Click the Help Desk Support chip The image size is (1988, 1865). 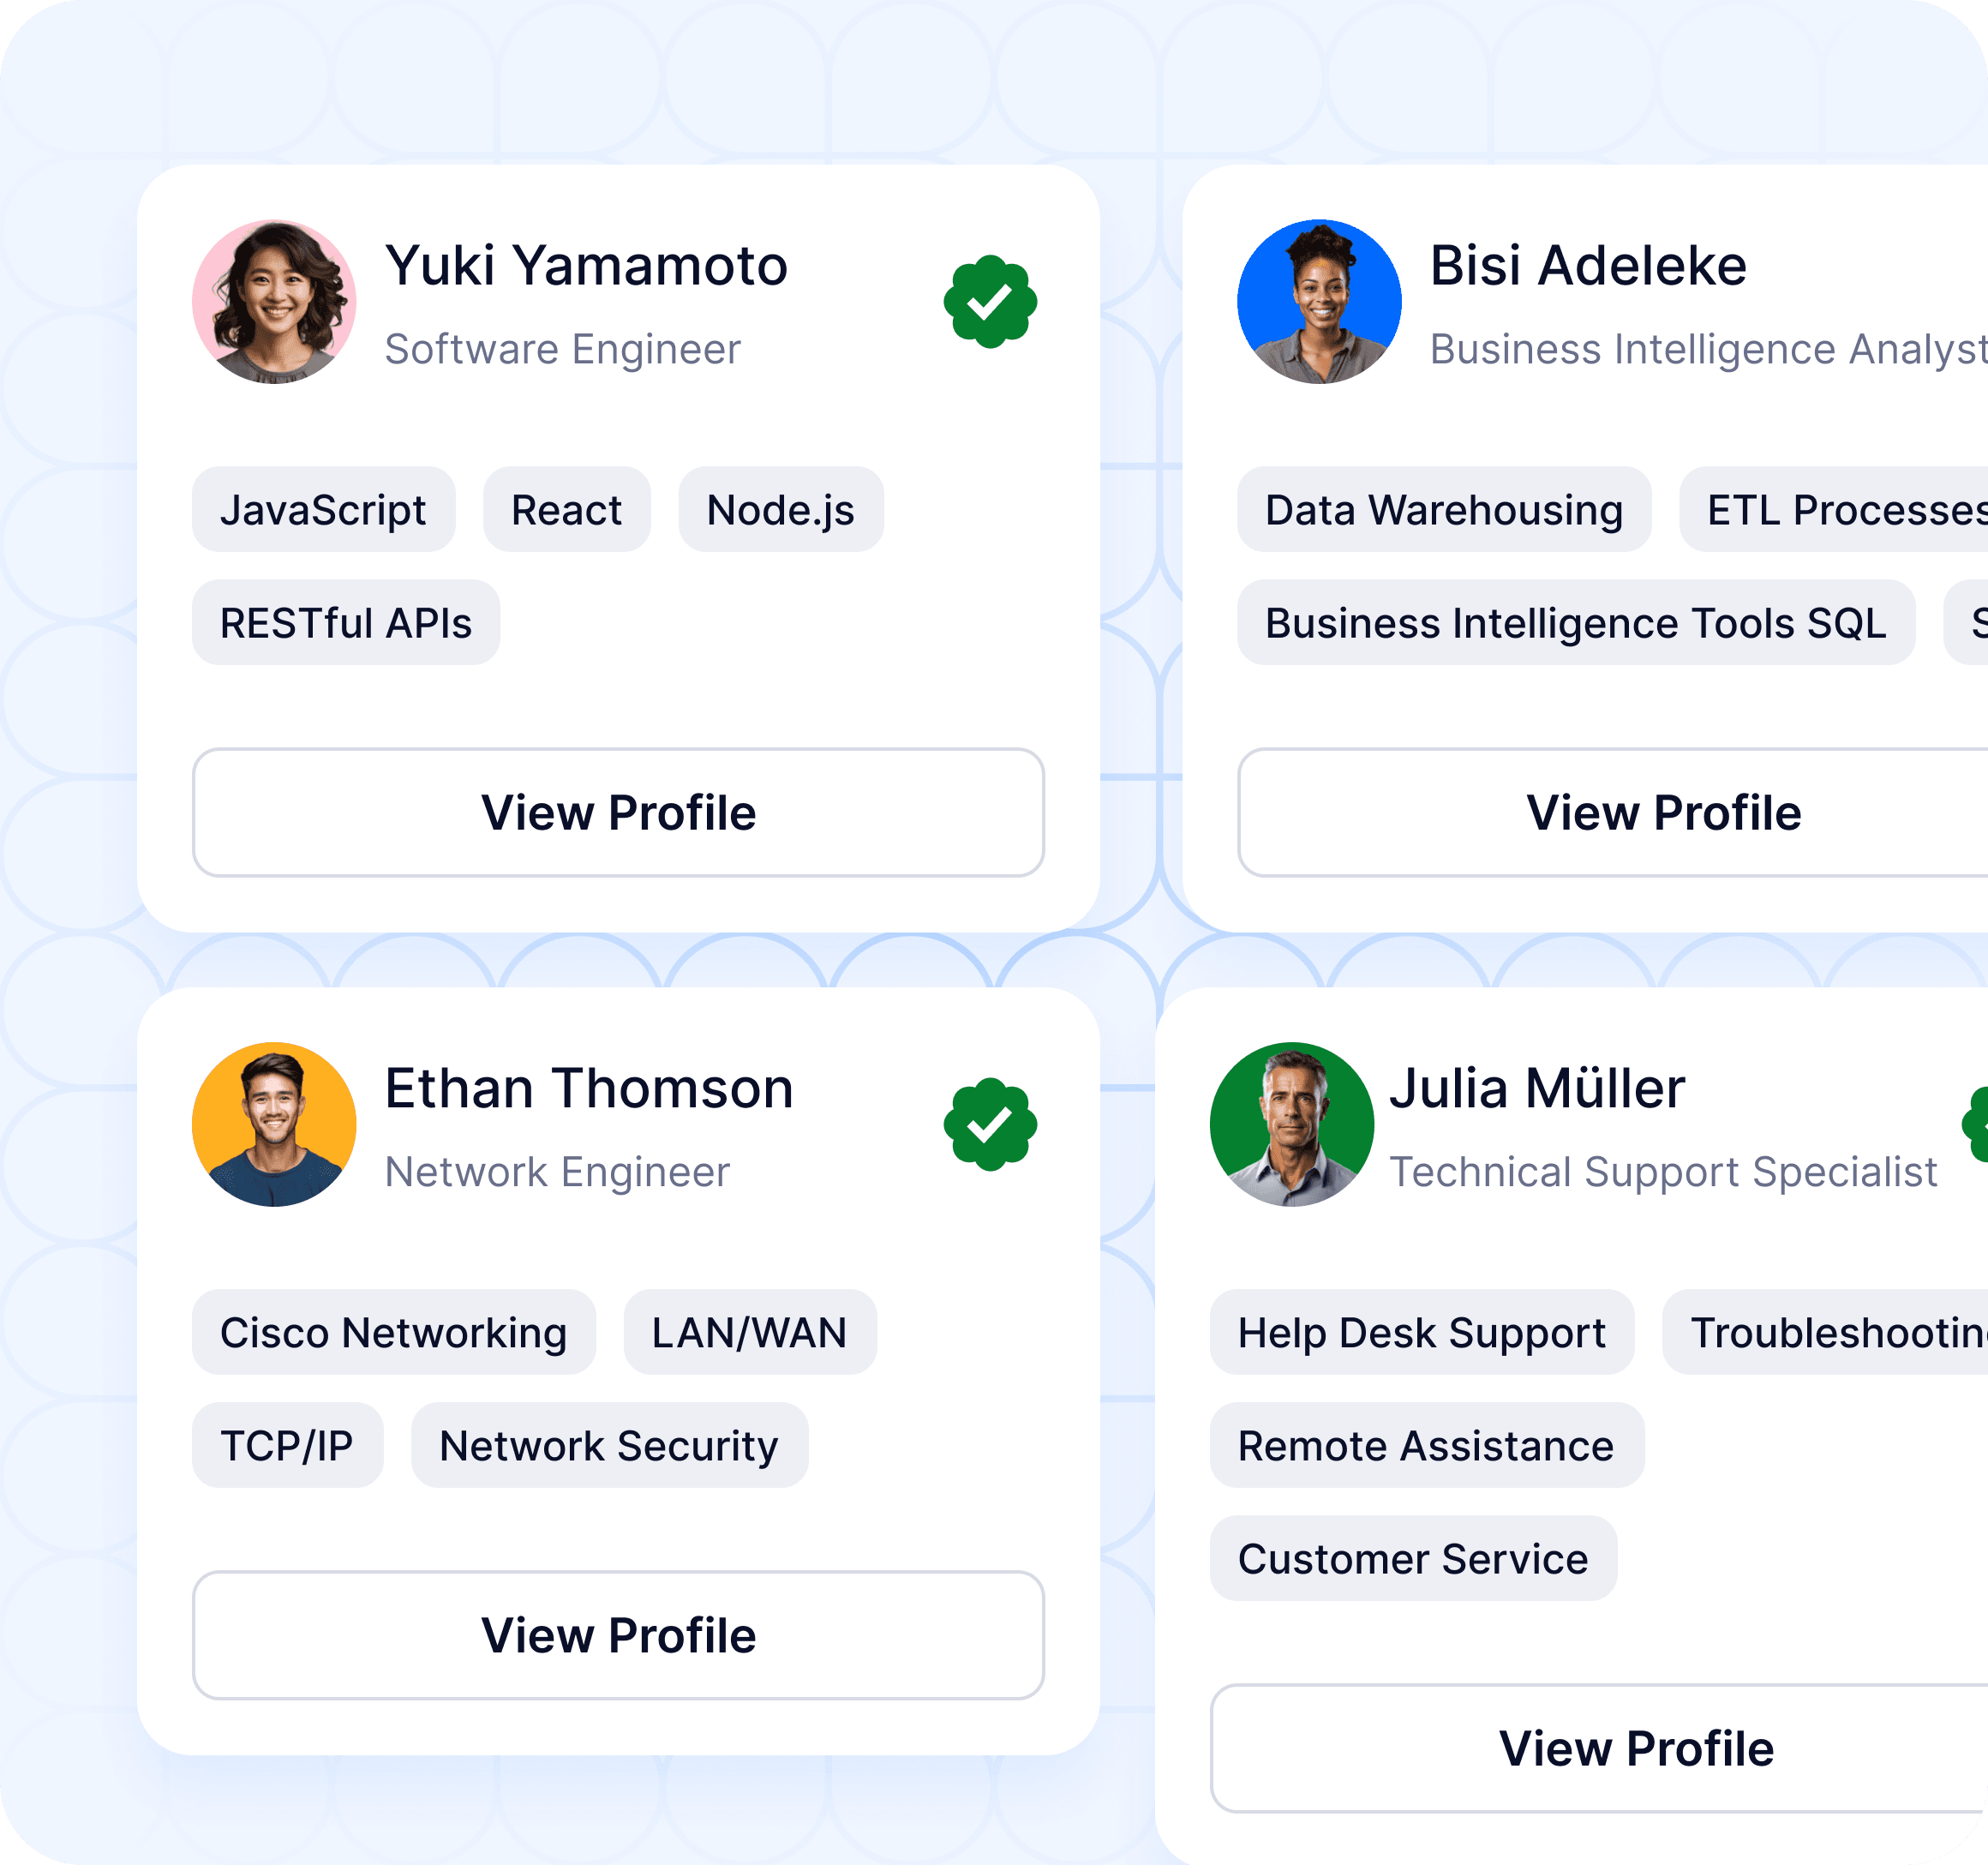(1421, 1333)
